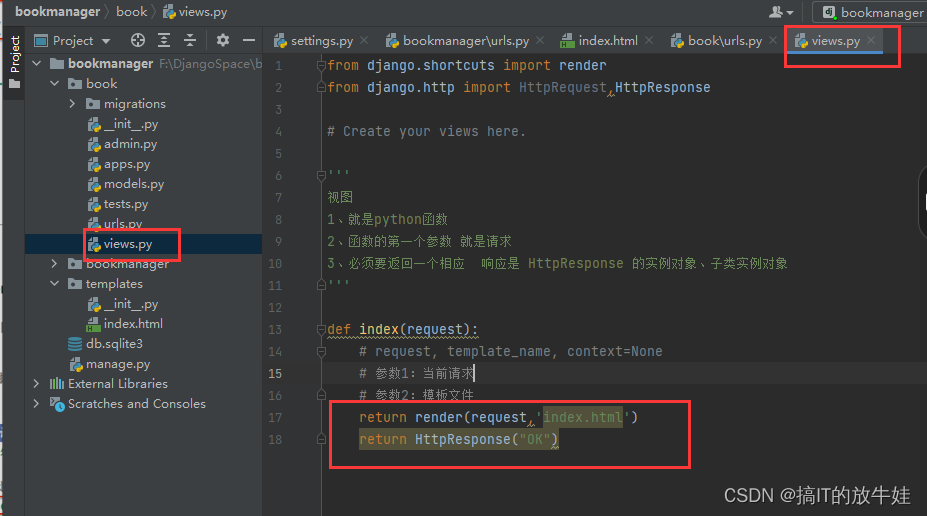Open admin.py in project tree

click(x=122, y=144)
